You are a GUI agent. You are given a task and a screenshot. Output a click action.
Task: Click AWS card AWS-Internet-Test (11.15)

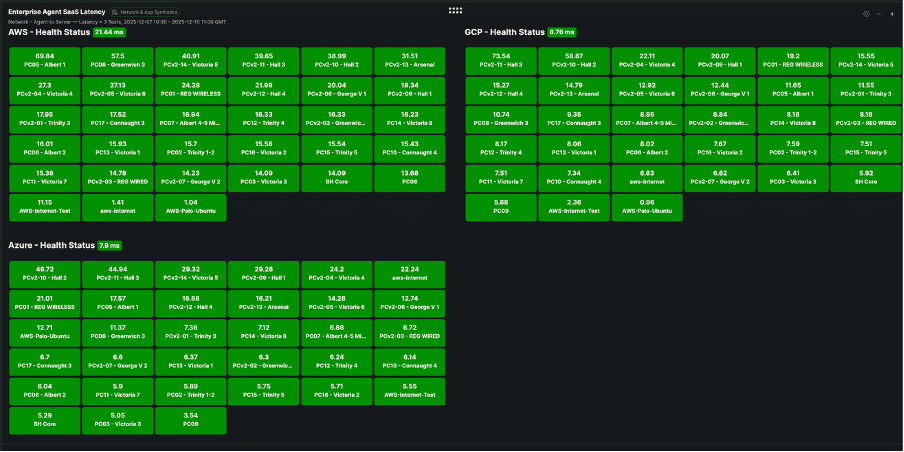pos(45,208)
